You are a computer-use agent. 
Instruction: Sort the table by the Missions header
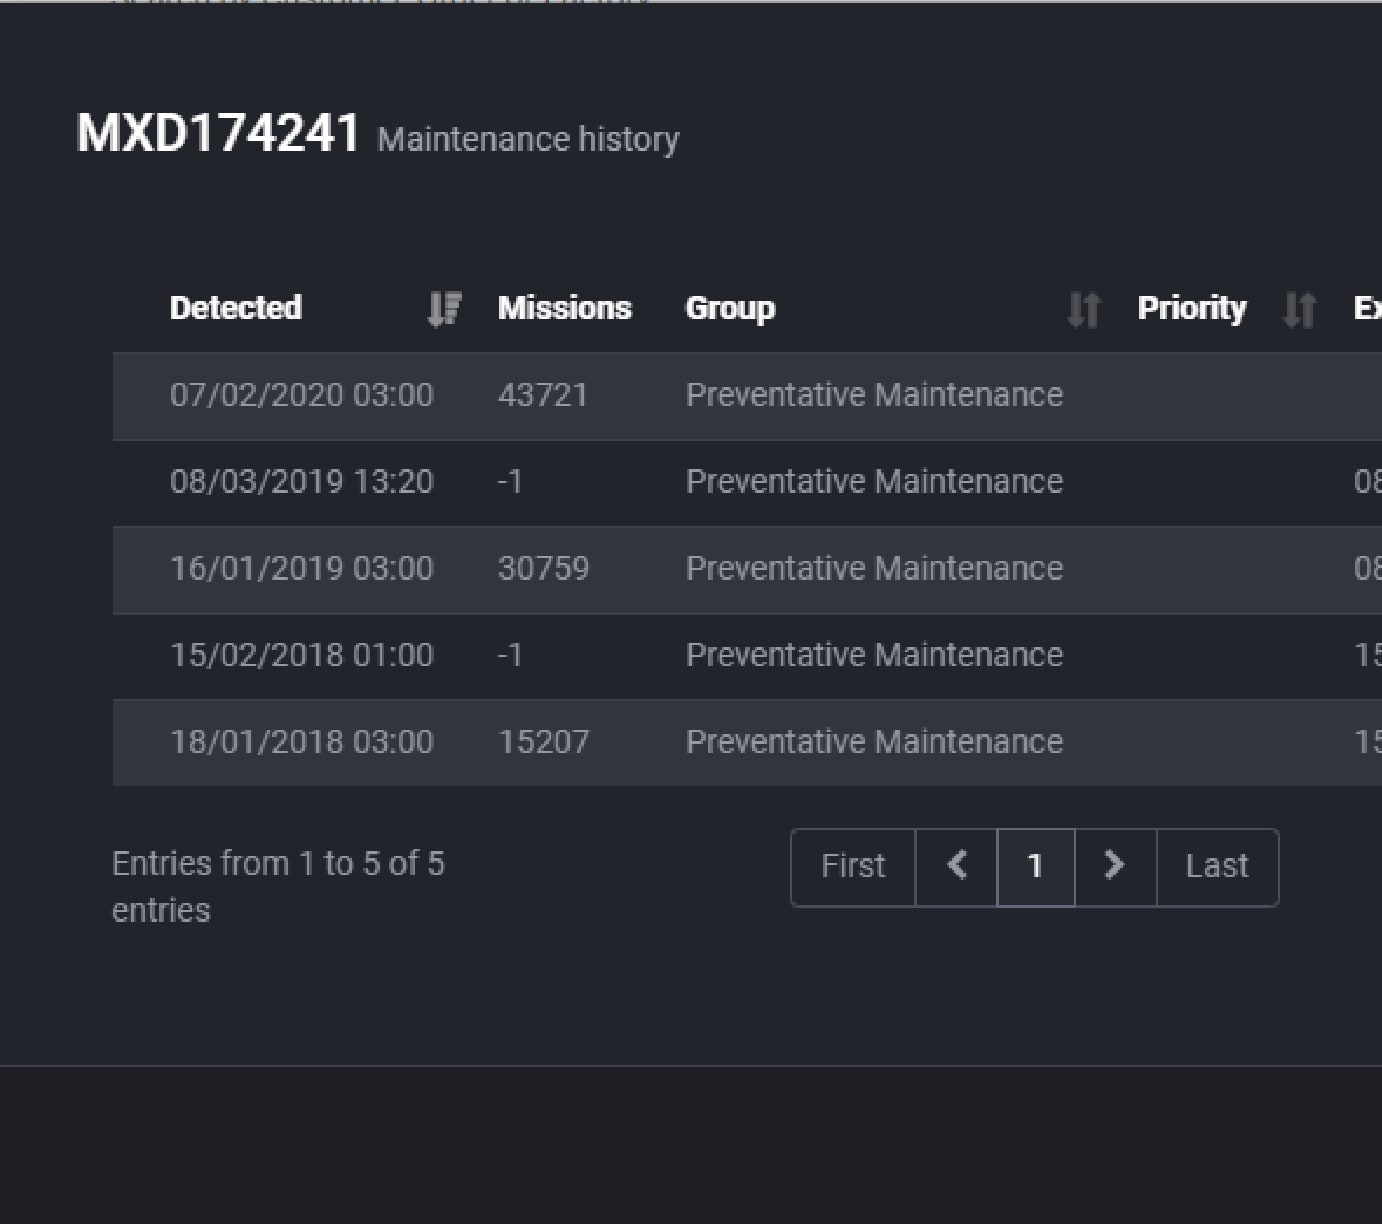(564, 308)
